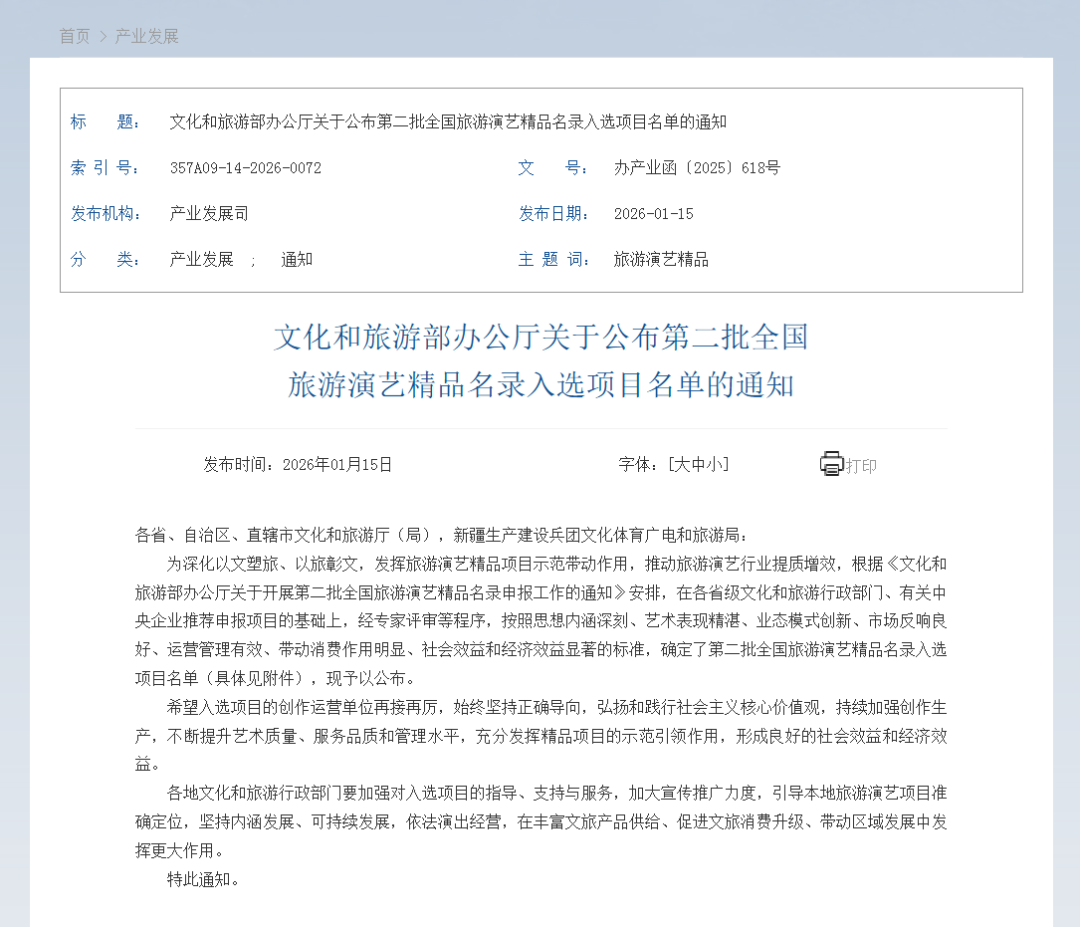This screenshot has height=927, width=1080.
Task: Click the document number 办产业函〔2025〕618号
Action: 696,168
